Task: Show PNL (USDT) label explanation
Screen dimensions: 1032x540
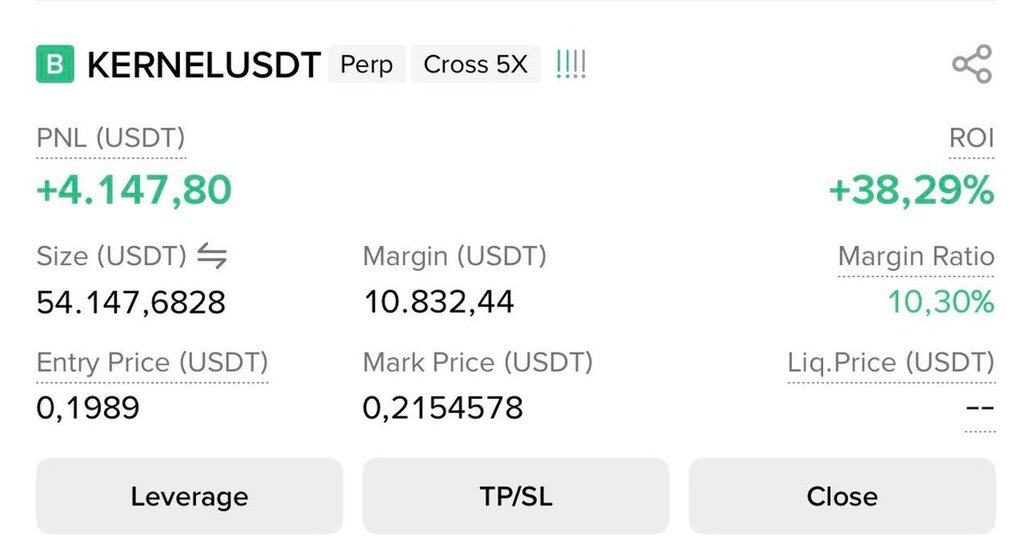Action: coord(110,139)
